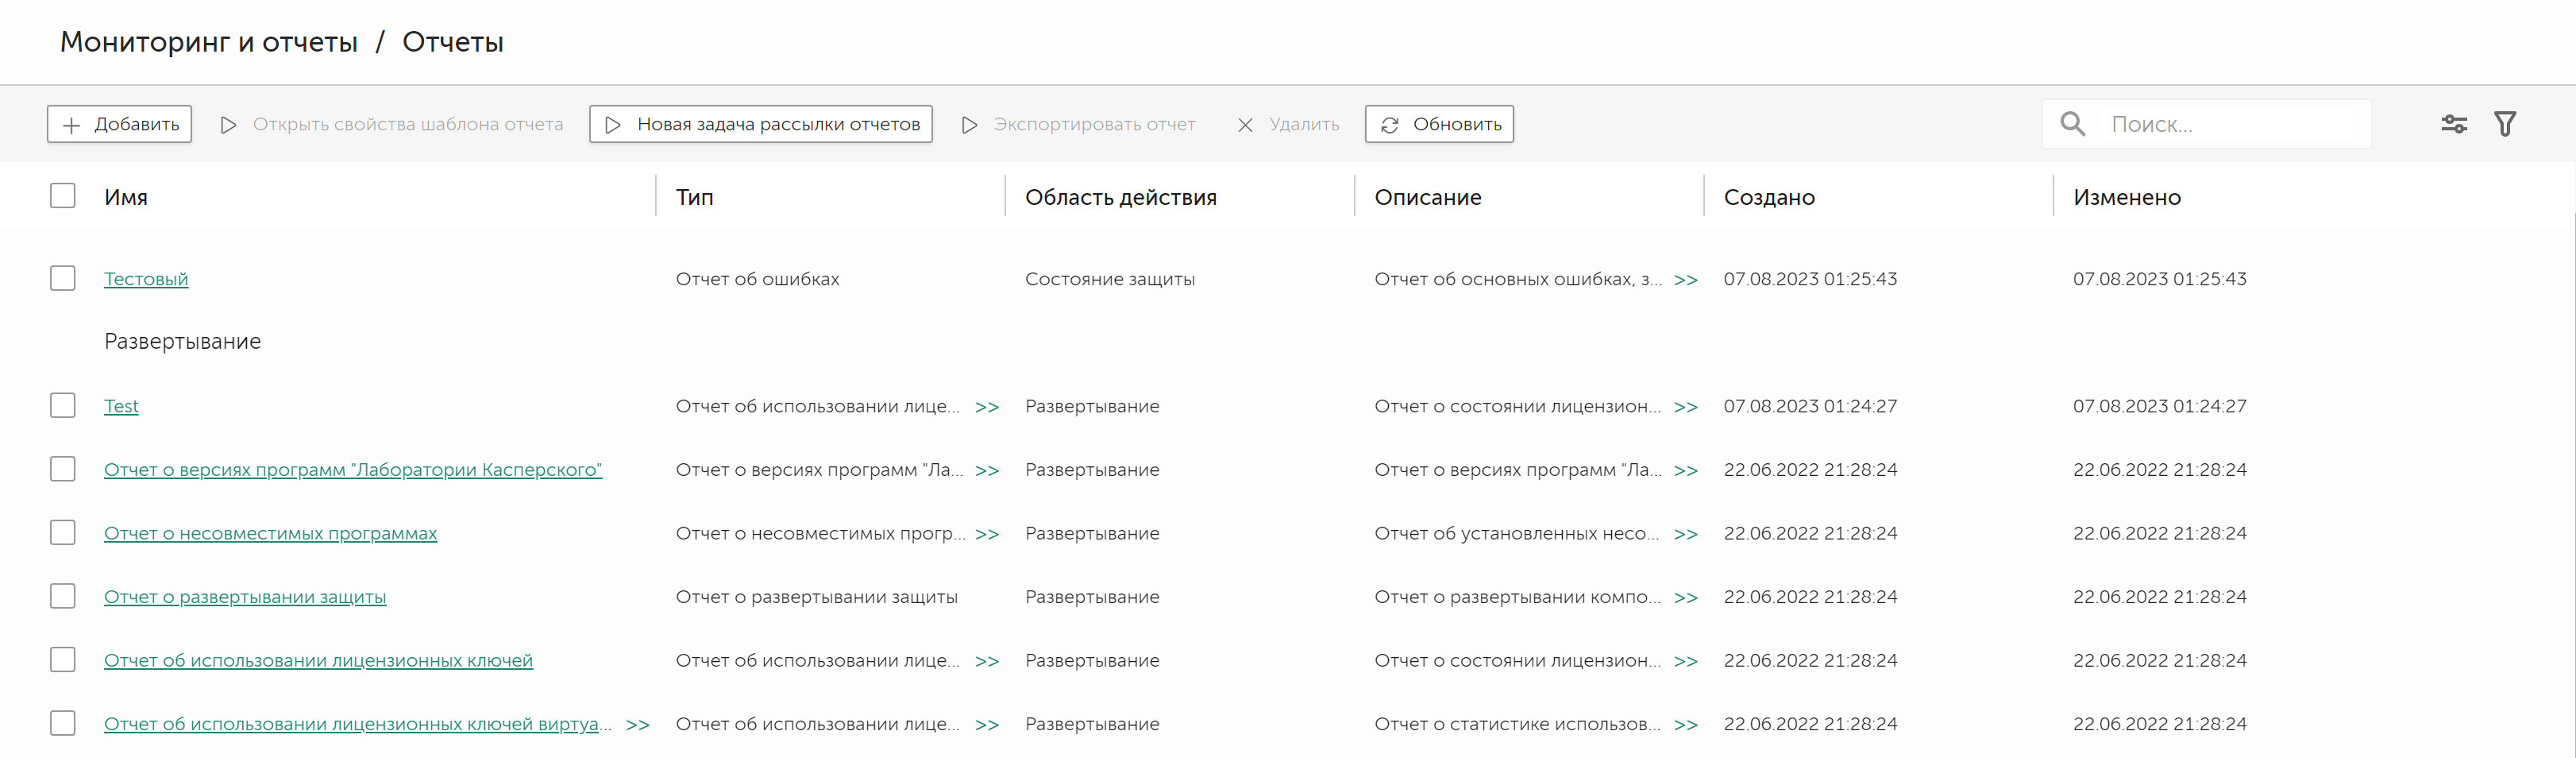
Task: Expand type for ключей виртуа... row
Action: 987,725
